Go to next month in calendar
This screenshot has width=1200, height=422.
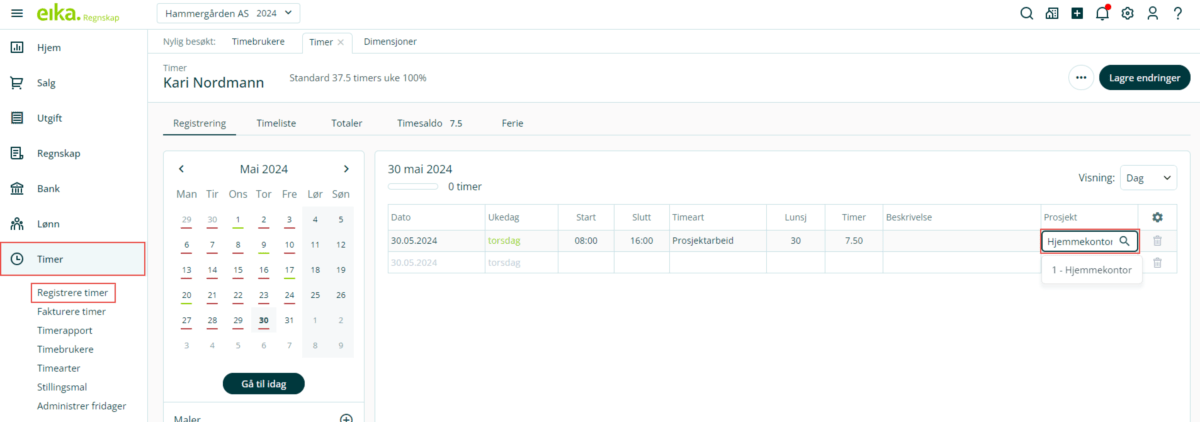pyautogui.click(x=346, y=169)
